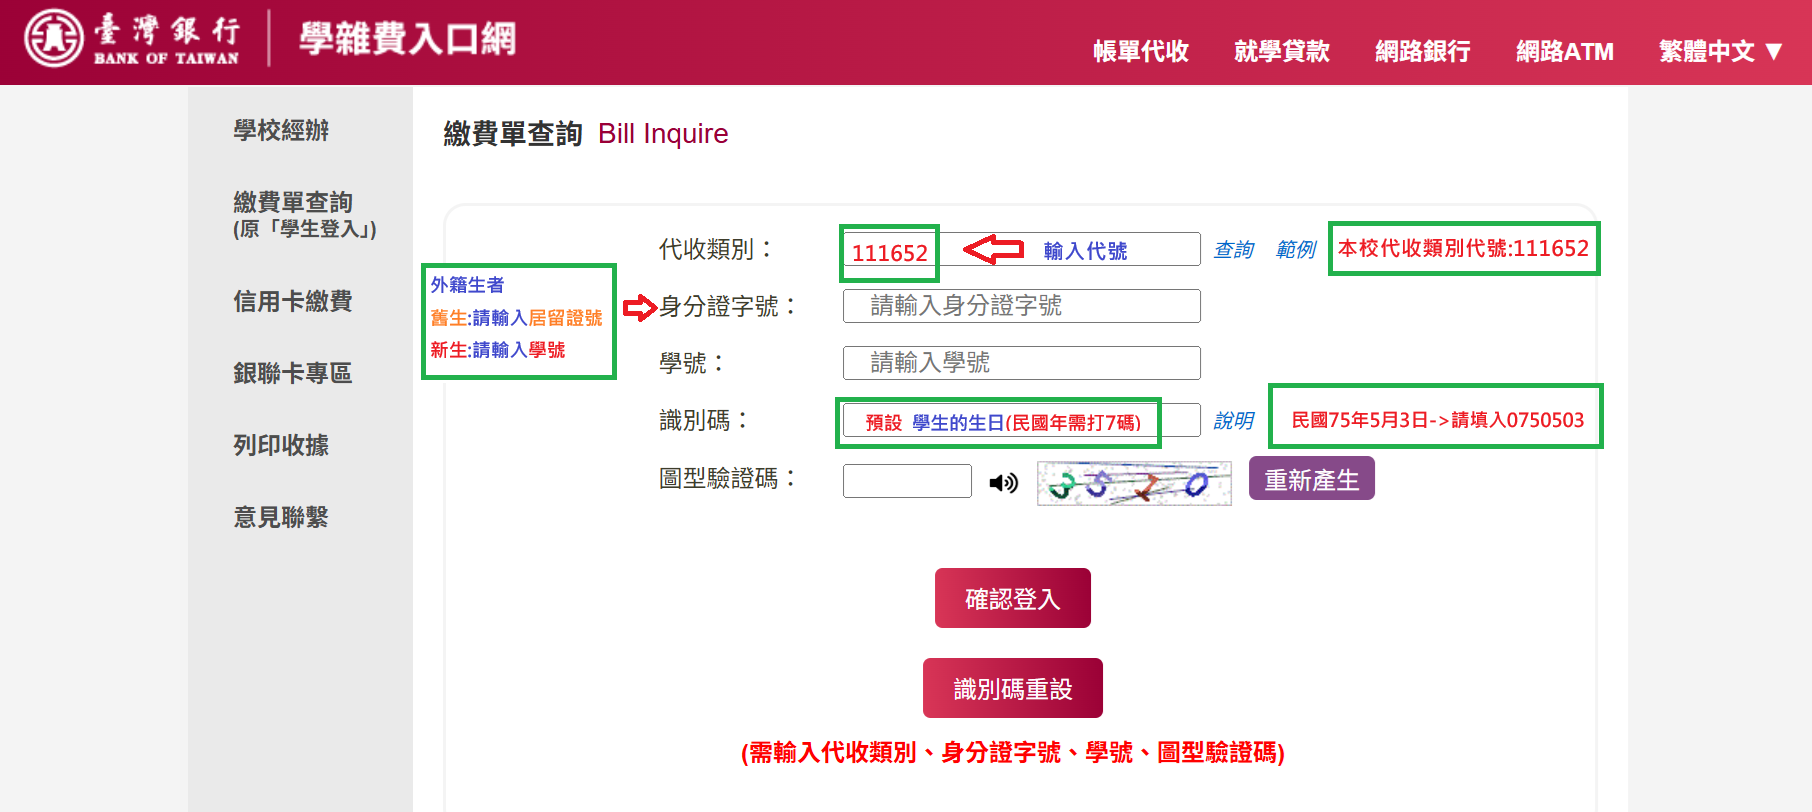The height and width of the screenshot is (812, 1812).
Task: Open 網路ATM in the top navigation
Action: 1565,51
